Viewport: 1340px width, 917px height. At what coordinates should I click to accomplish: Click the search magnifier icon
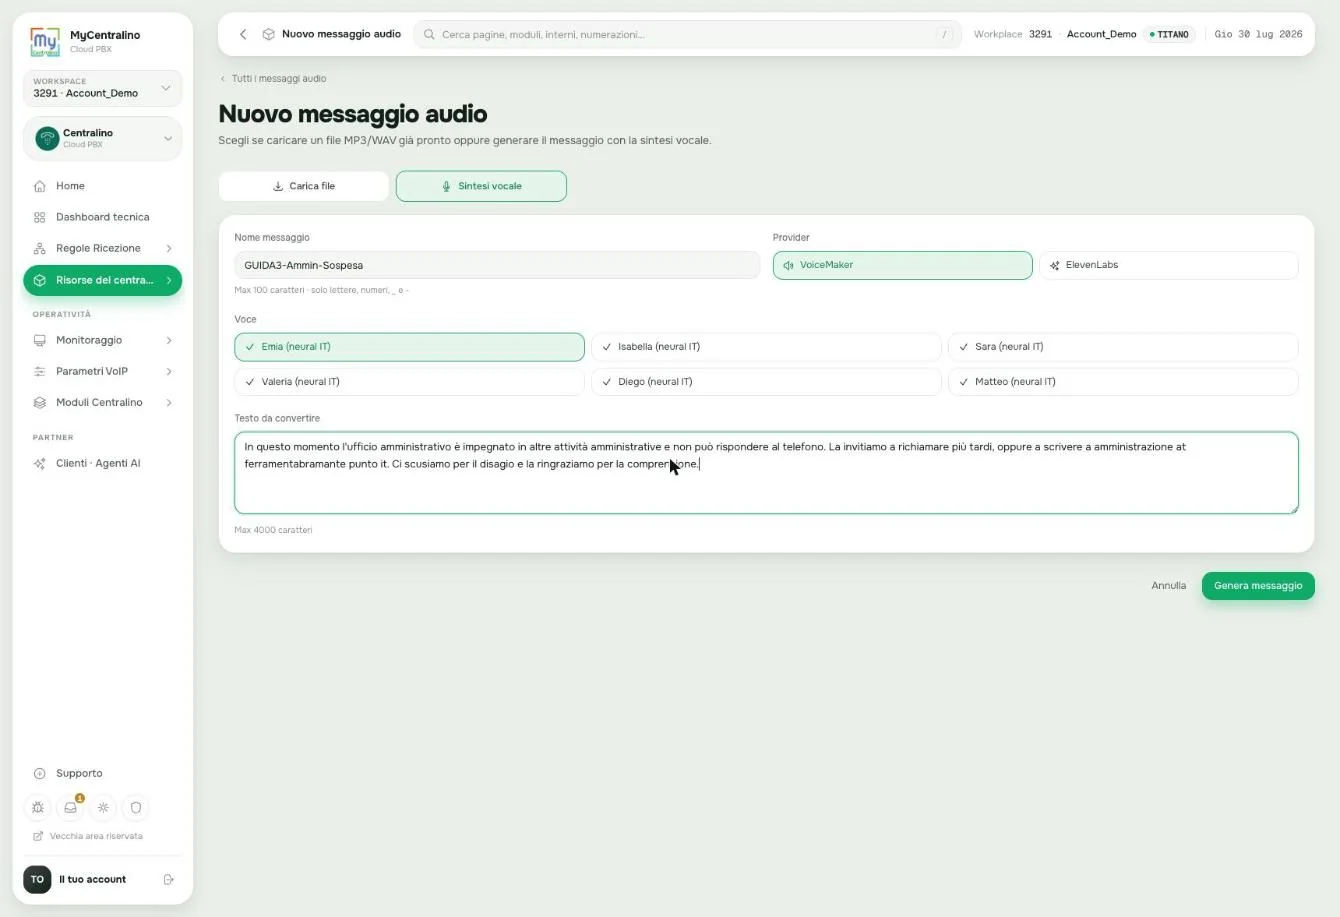point(430,34)
